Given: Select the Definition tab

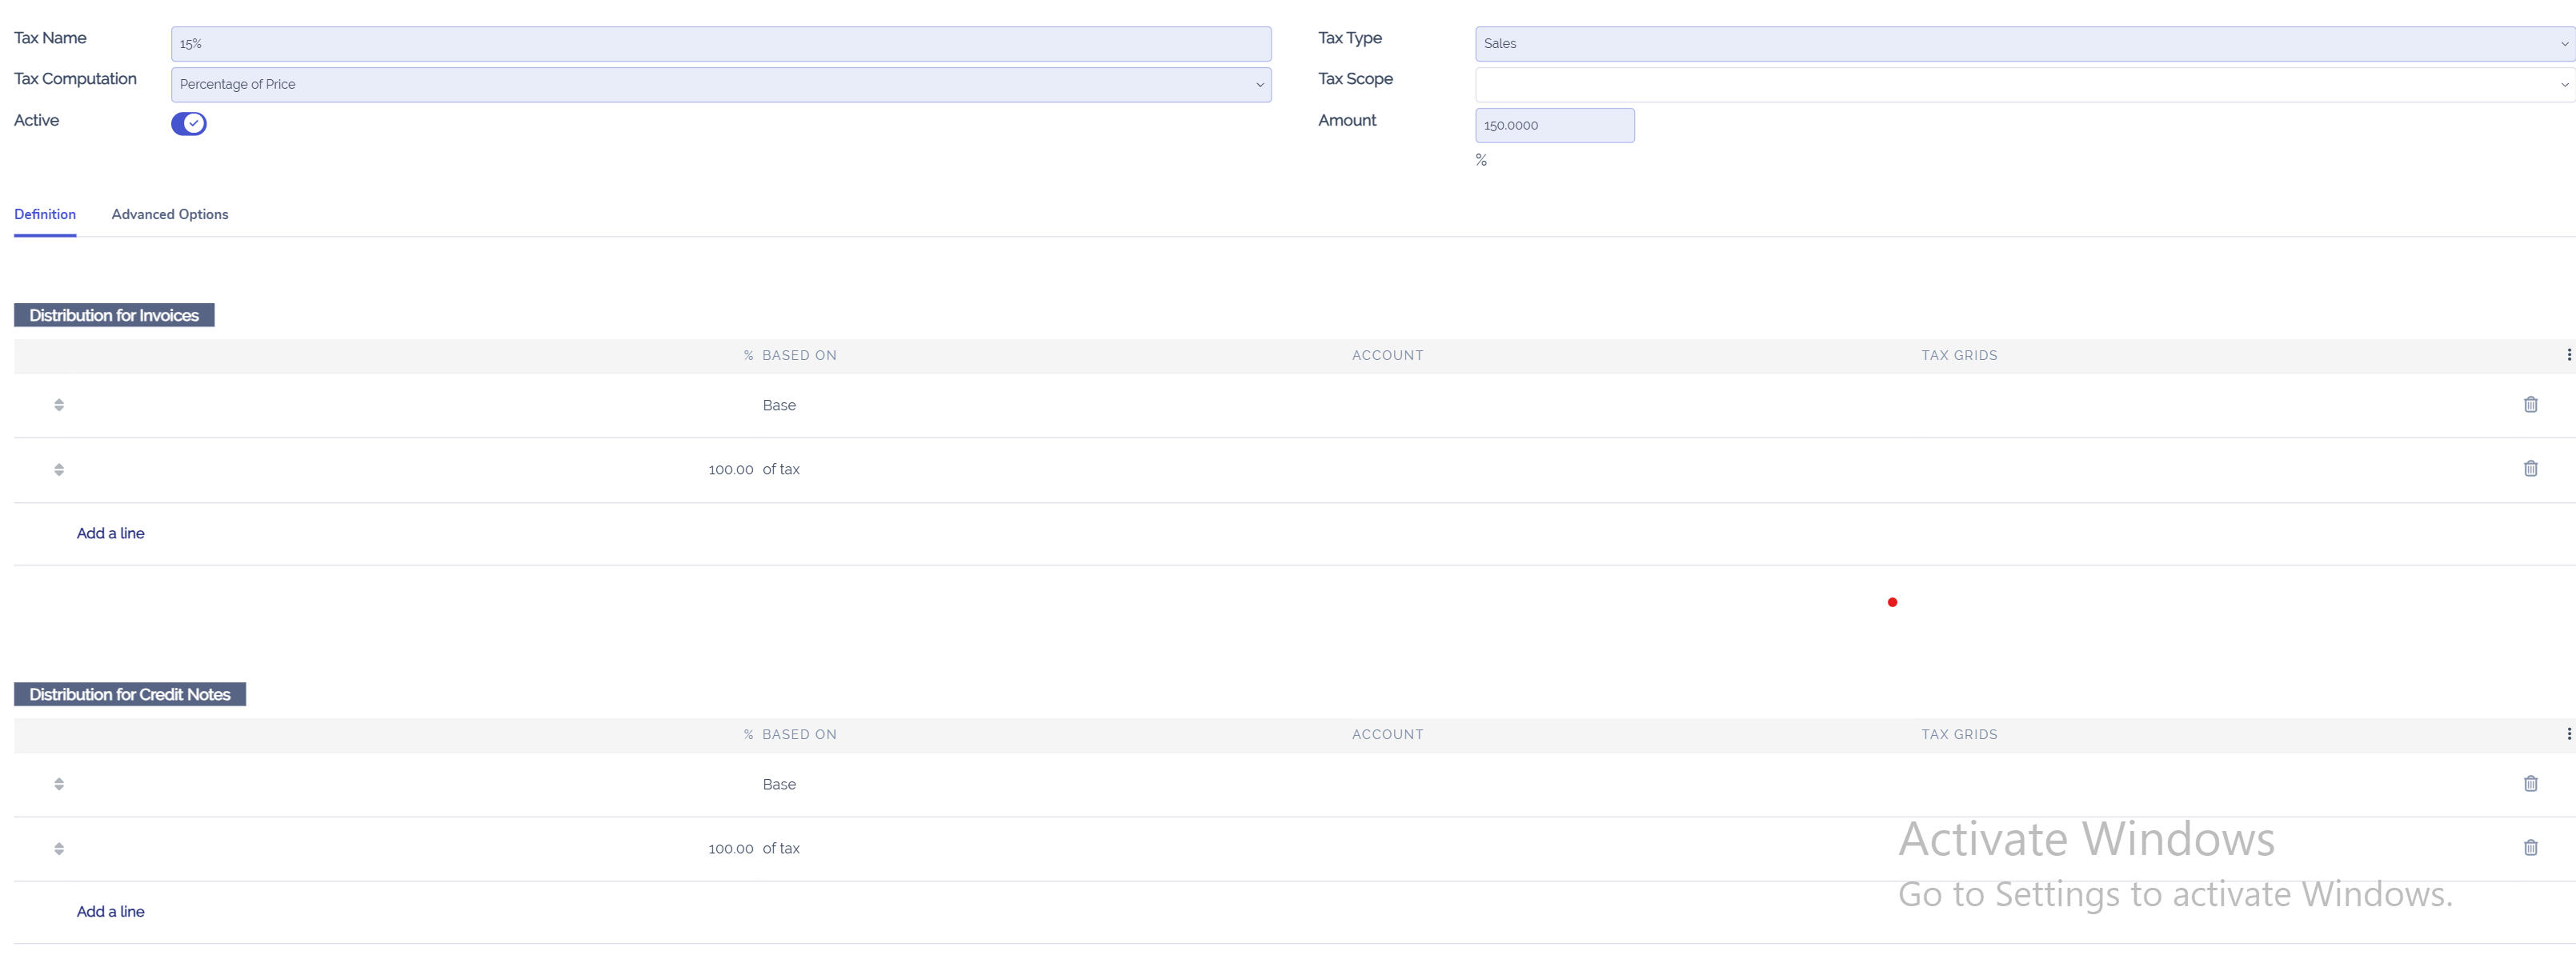Looking at the screenshot, I should 45,214.
